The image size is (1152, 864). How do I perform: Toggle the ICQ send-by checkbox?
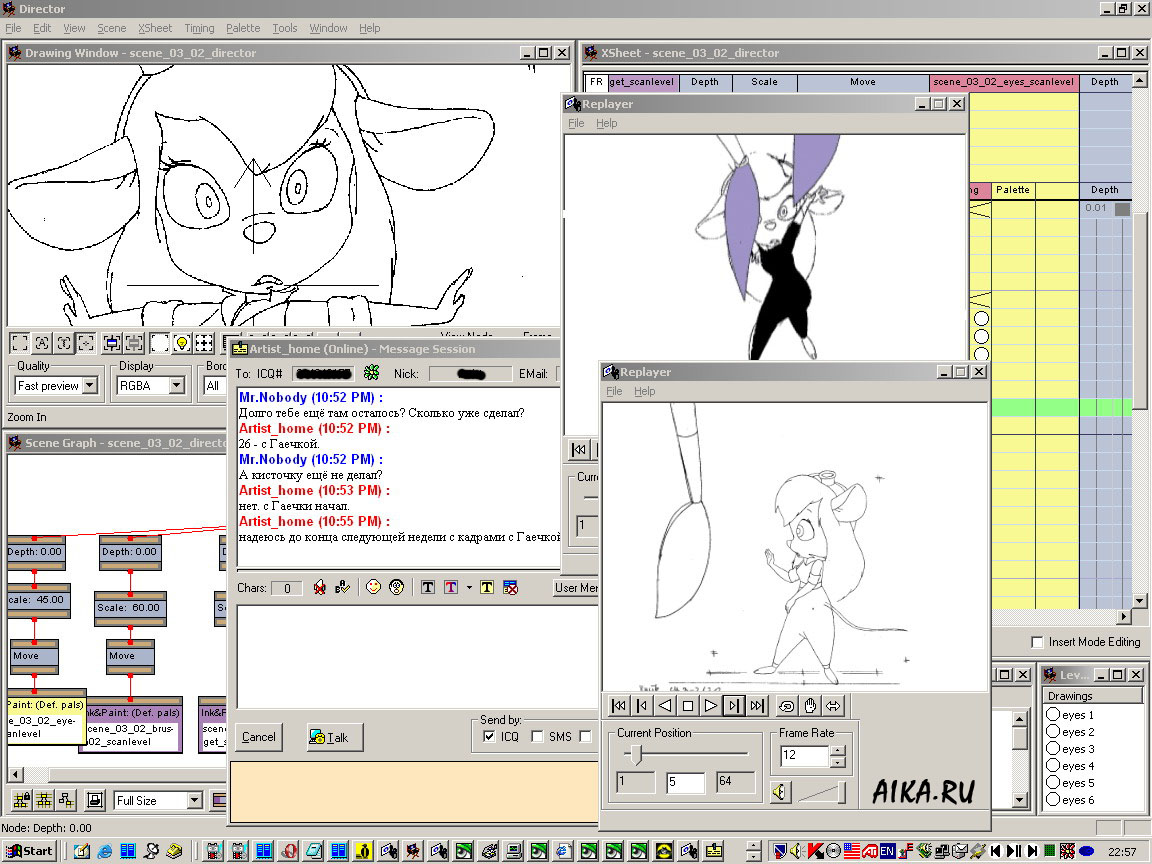489,736
